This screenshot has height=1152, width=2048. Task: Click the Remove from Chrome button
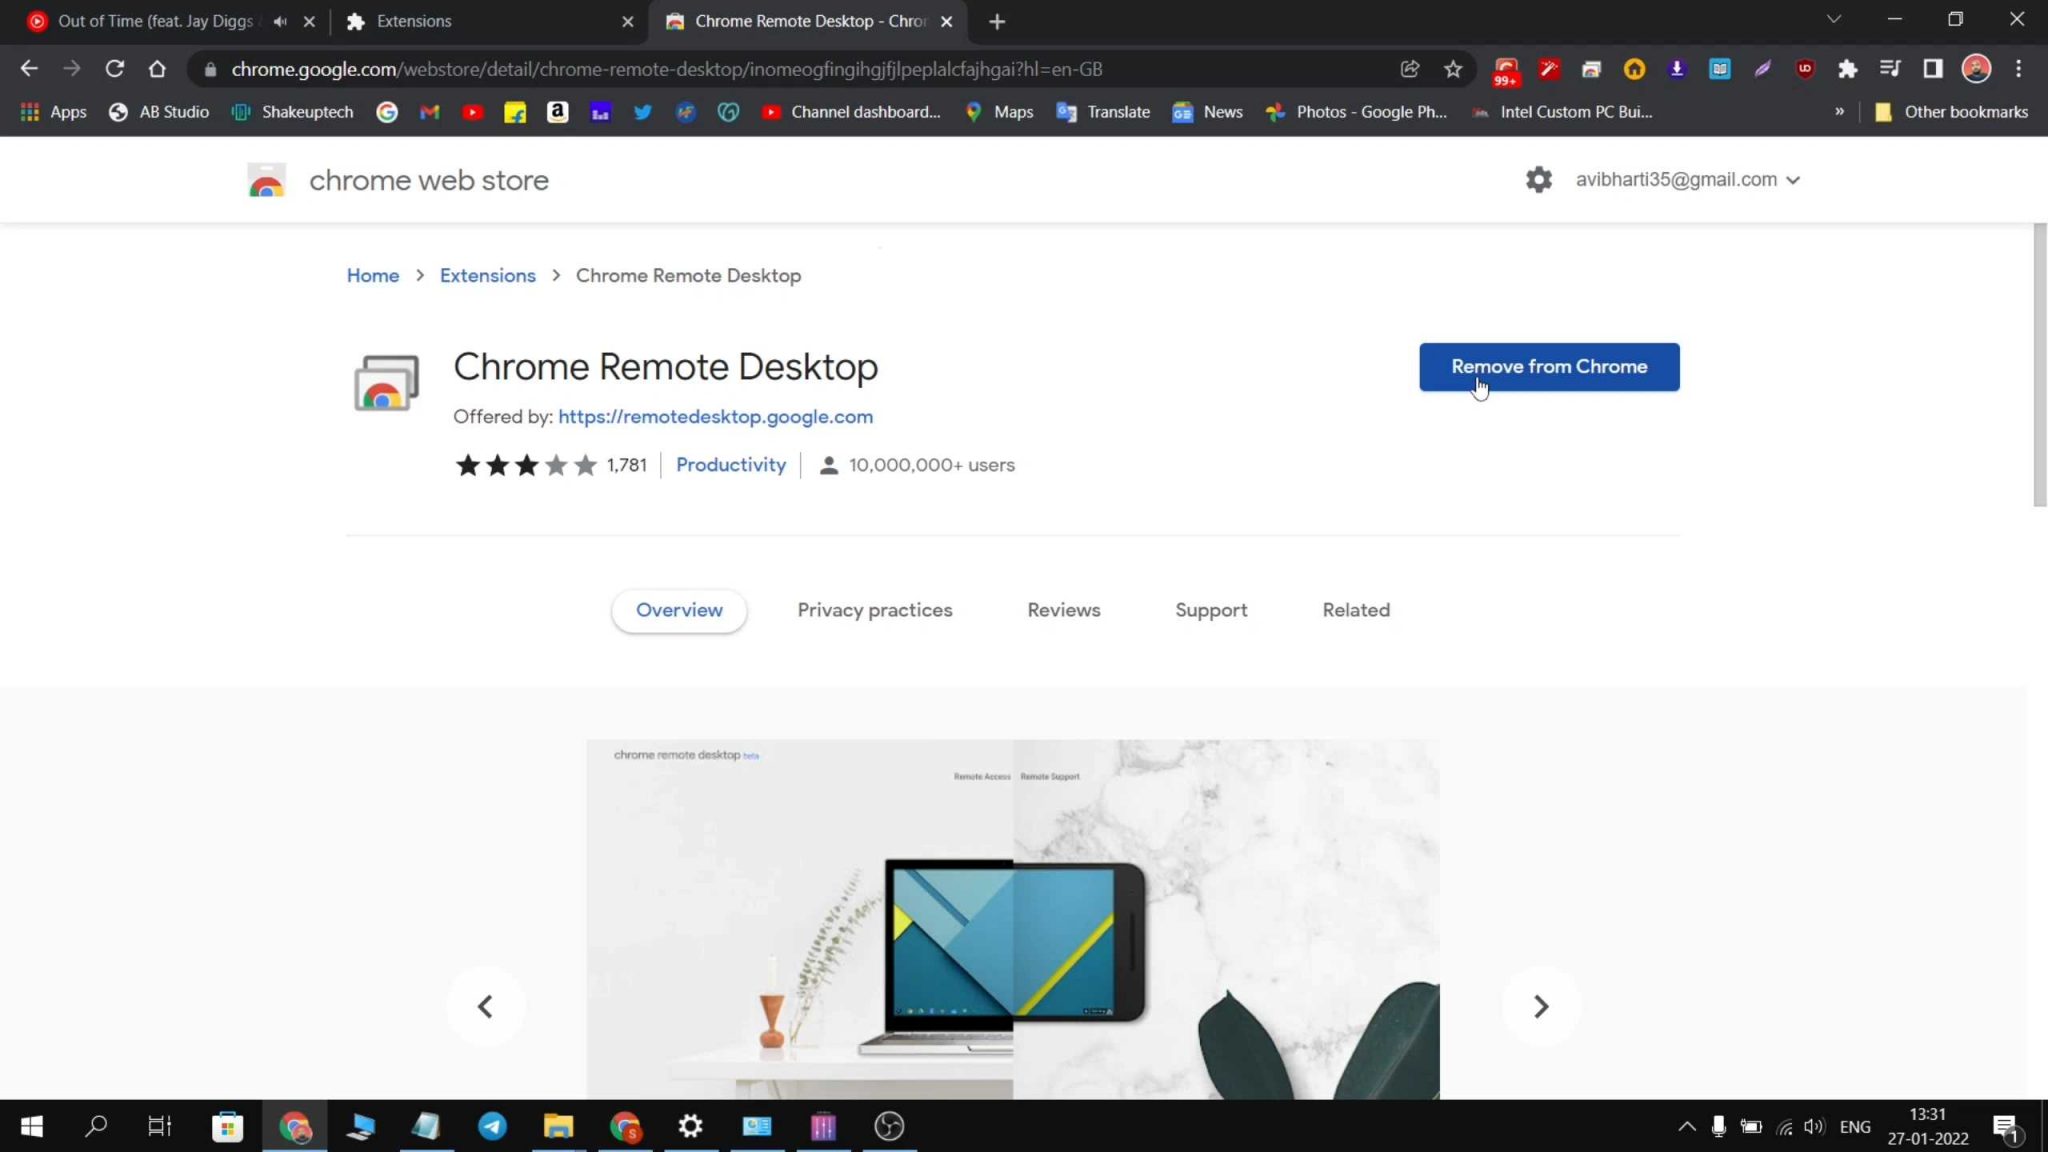coord(1549,366)
